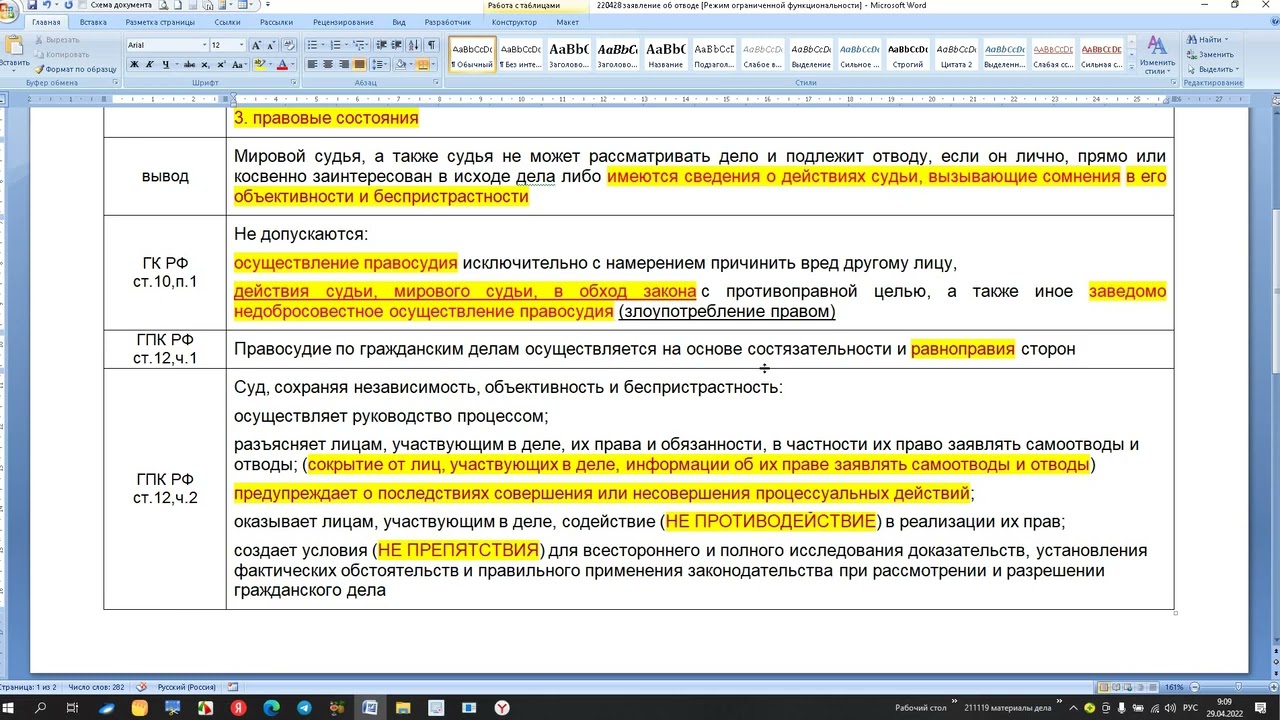The image size is (1280, 720).
Task: Expand the Найти dropdown arrow
Action: click(1227, 40)
